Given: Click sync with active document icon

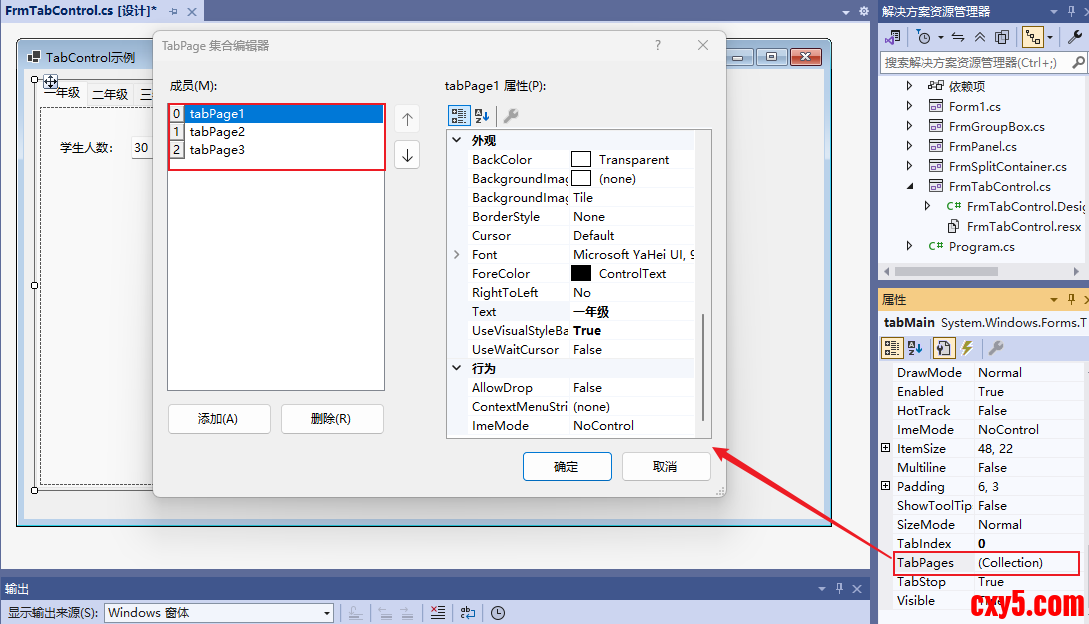Looking at the screenshot, I should [x=958, y=37].
